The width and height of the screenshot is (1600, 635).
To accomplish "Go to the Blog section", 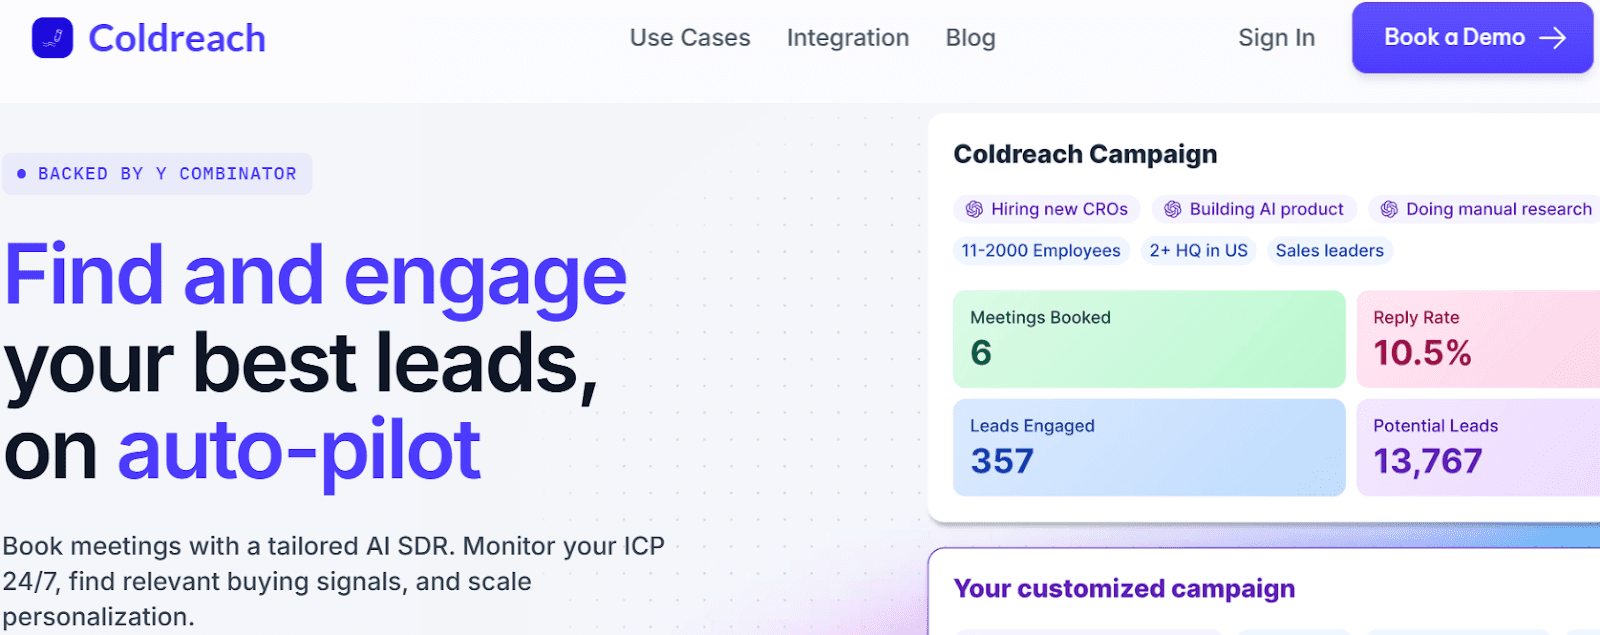I will (969, 38).
